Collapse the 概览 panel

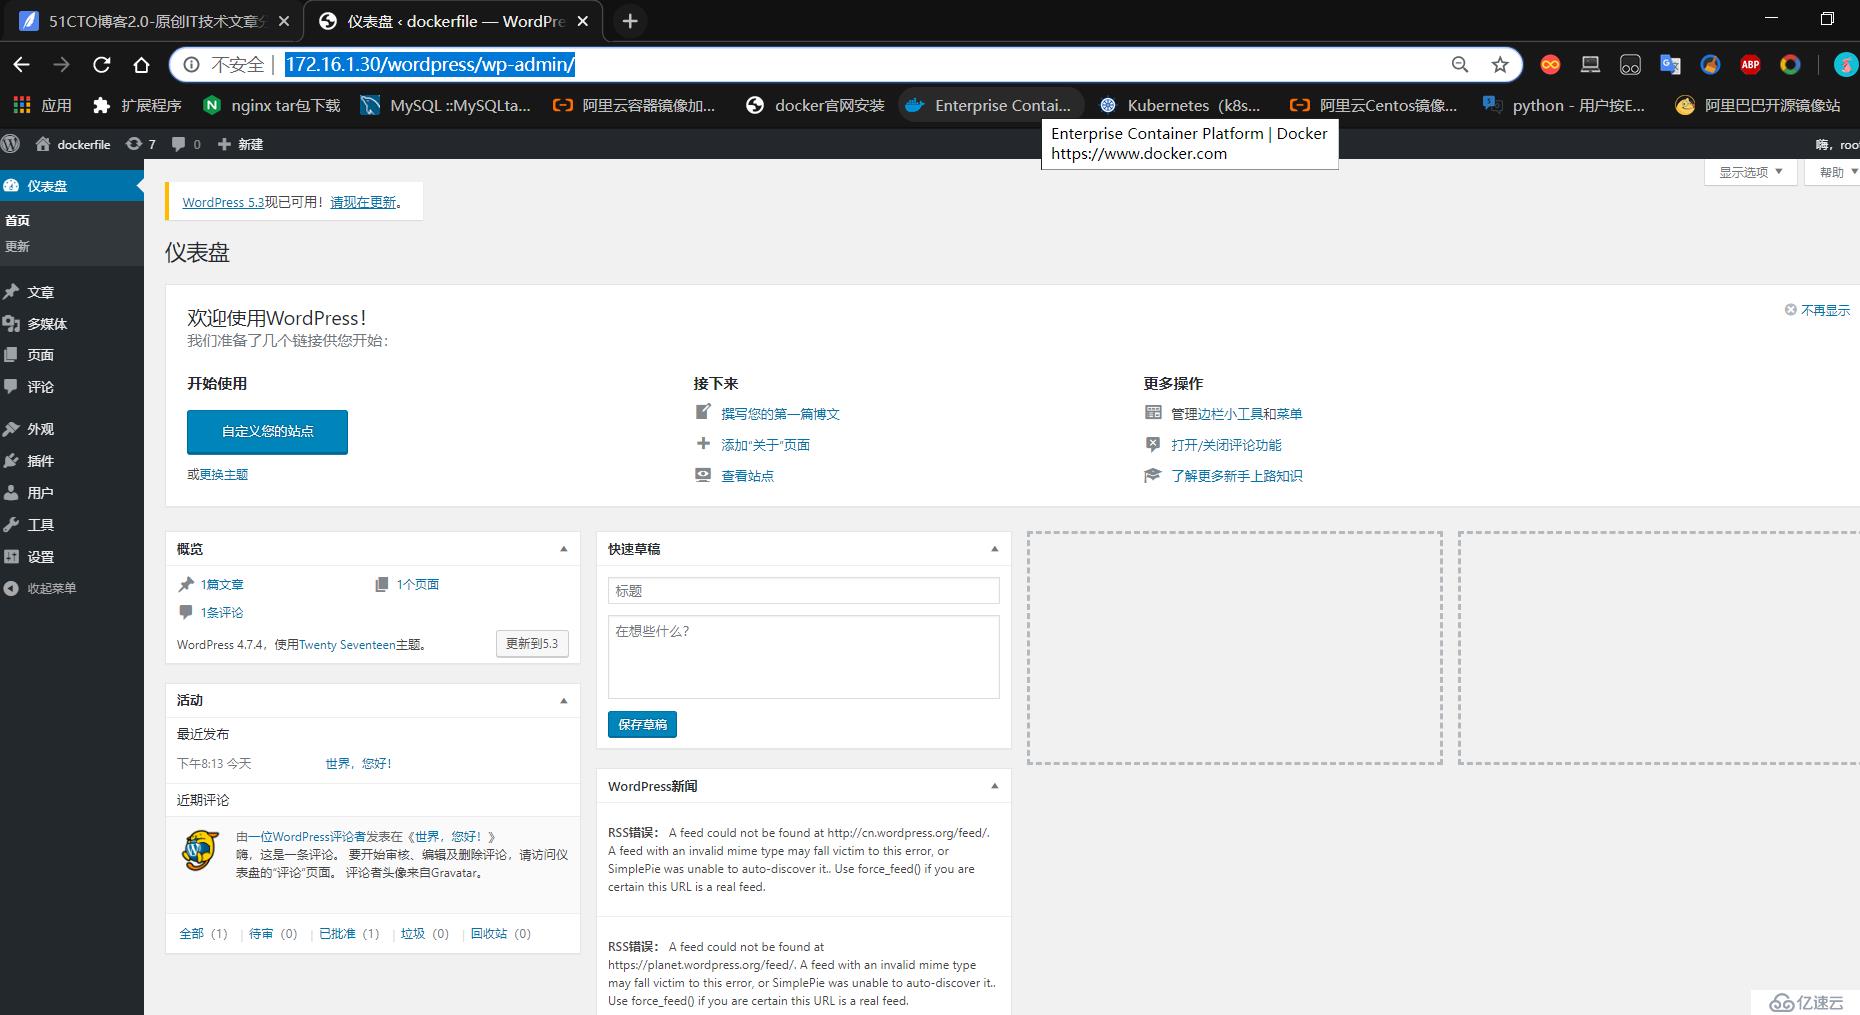pos(564,549)
